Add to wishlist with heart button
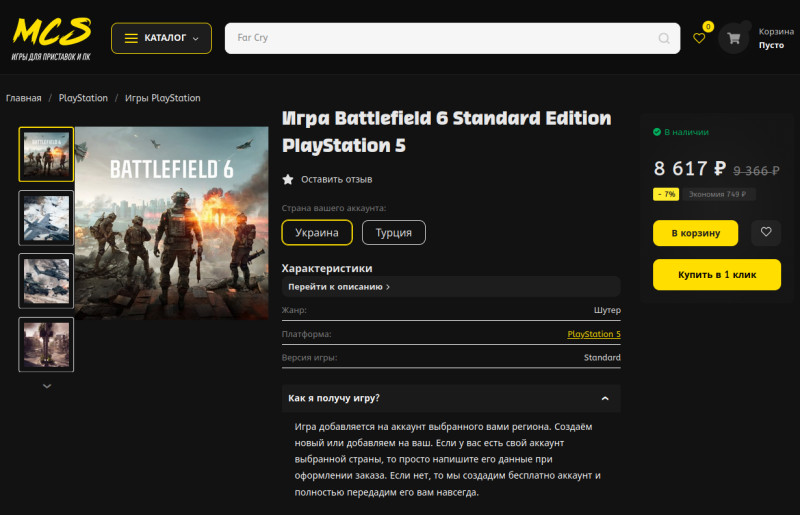800x515 pixels. coord(766,232)
